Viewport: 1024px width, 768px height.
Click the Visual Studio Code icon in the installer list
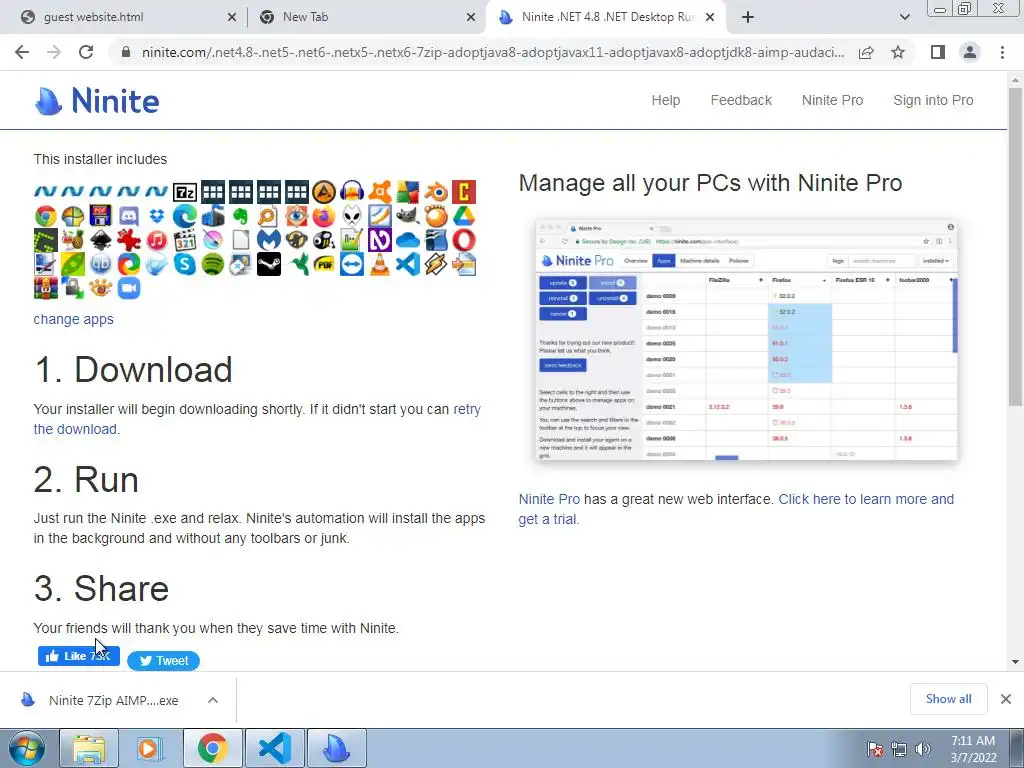408,264
